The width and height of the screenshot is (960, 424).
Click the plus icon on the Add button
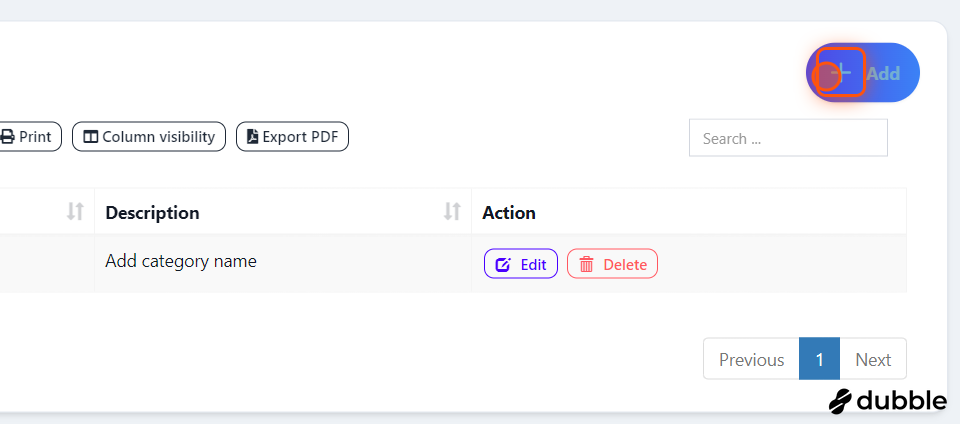(x=842, y=72)
